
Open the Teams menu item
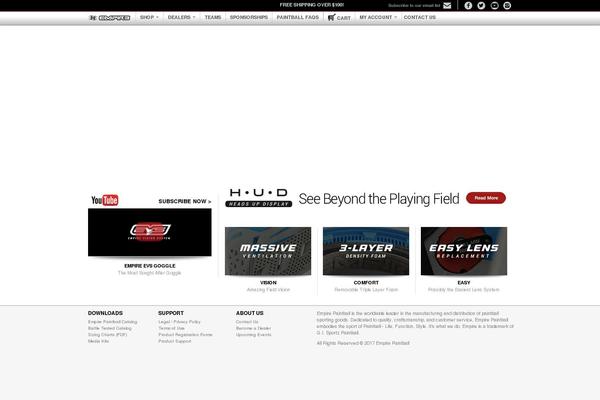[x=213, y=17]
